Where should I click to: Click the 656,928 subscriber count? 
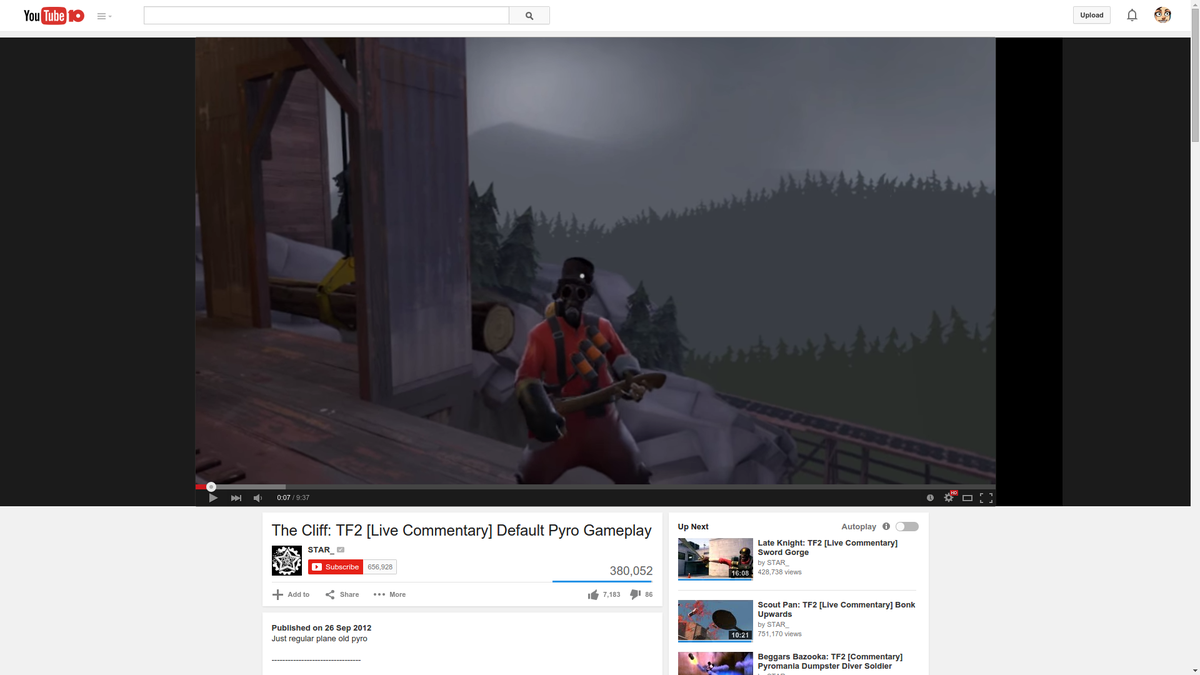click(x=380, y=567)
